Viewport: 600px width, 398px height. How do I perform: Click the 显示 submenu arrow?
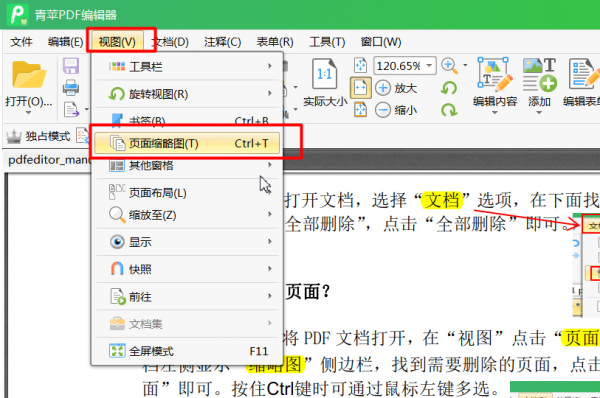(x=270, y=241)
